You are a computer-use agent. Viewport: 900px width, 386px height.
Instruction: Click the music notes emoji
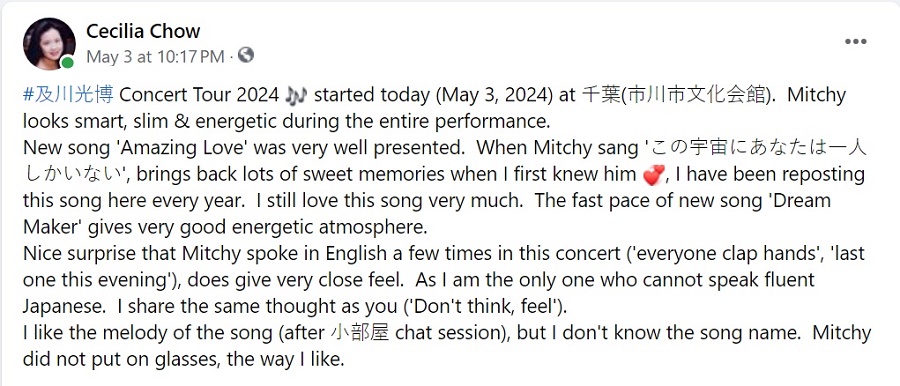[296, 95]
